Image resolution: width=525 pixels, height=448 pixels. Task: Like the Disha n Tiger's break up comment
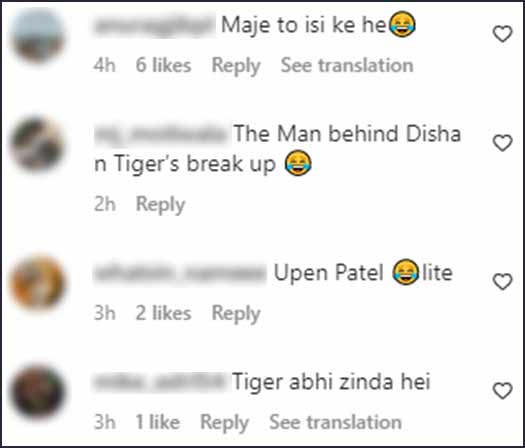tap(503, 143)
